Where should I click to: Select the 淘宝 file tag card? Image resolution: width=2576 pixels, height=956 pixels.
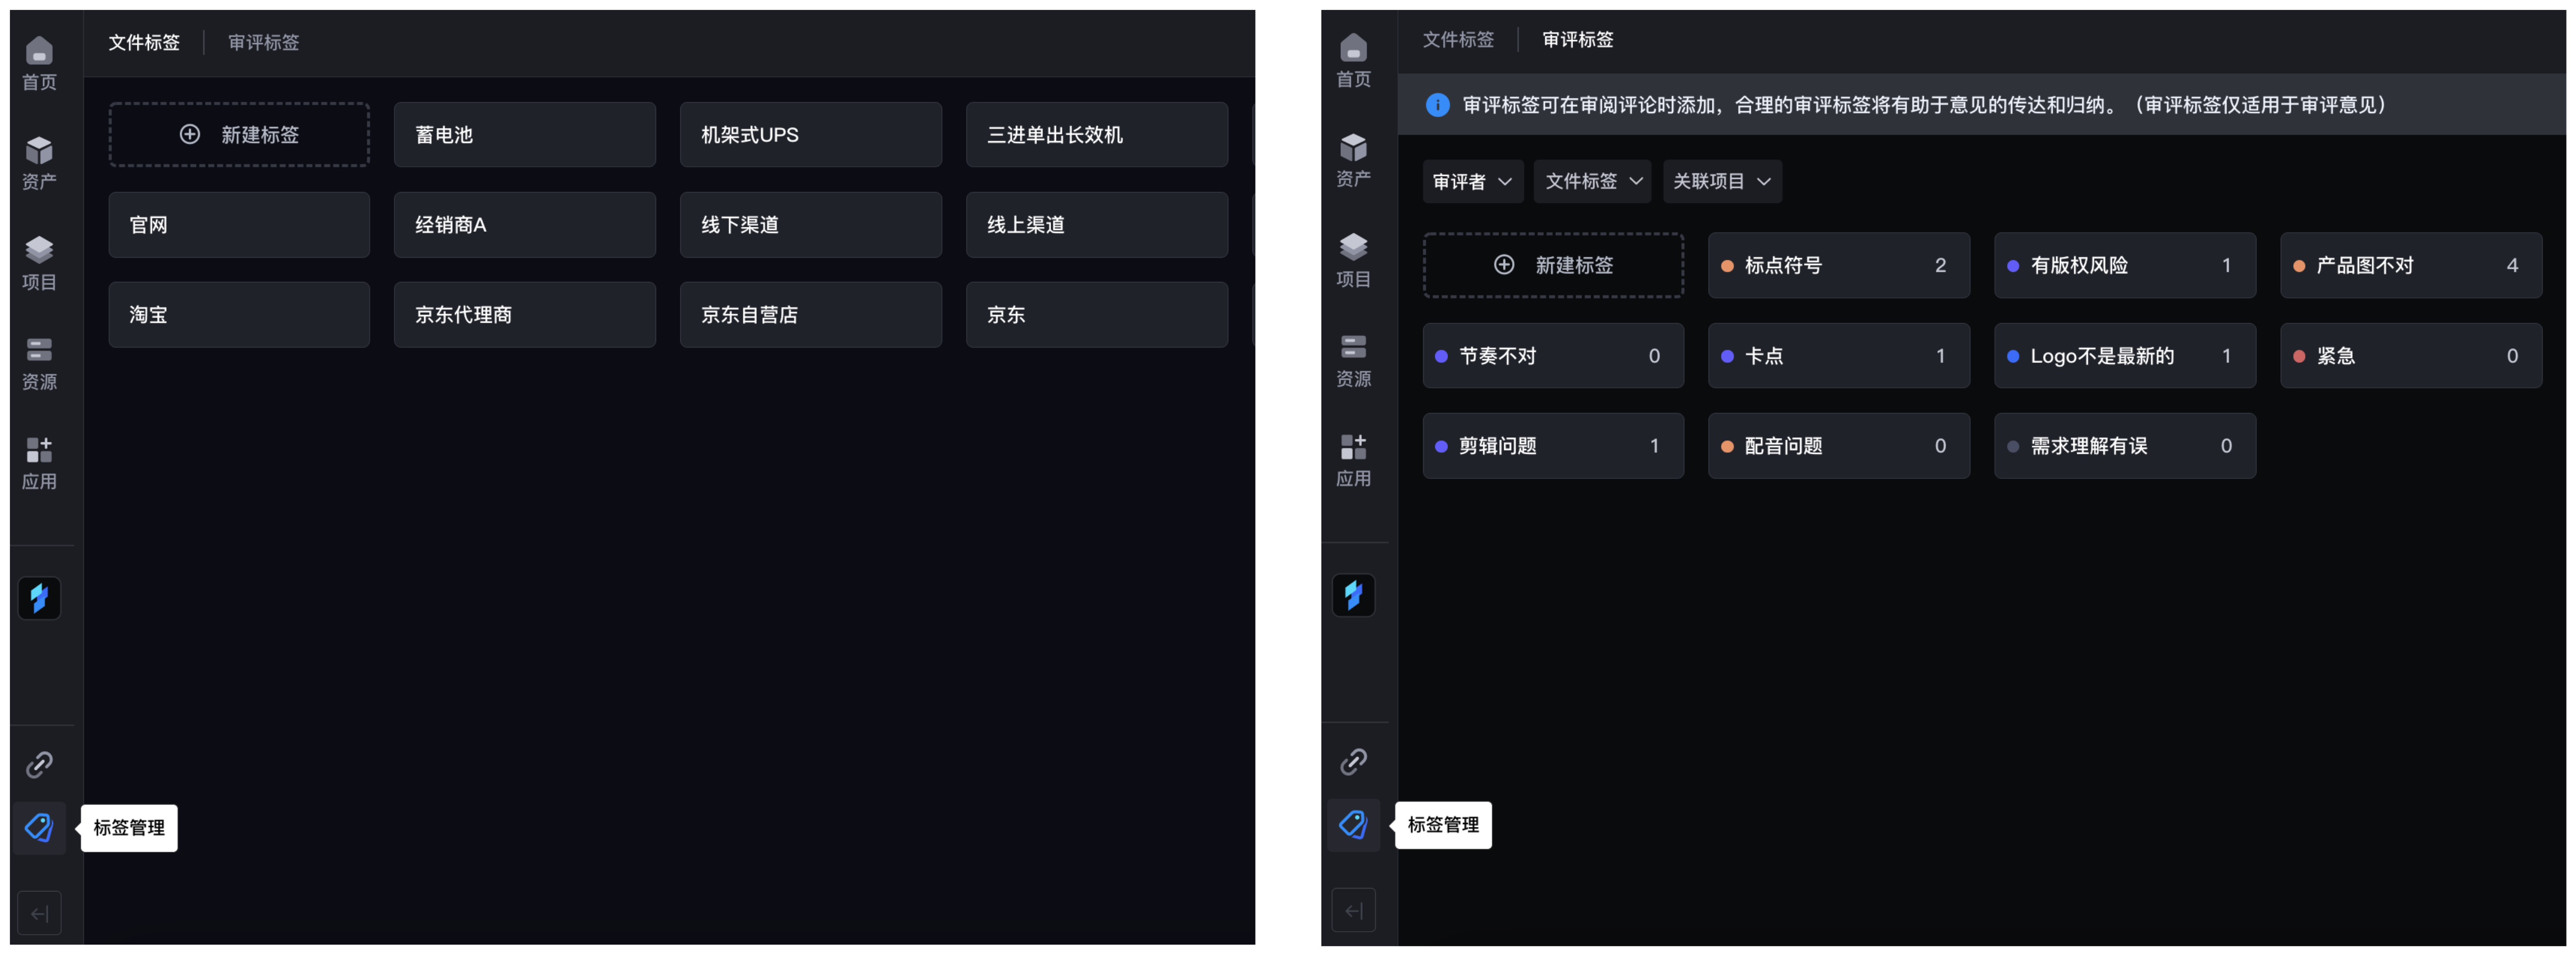[x=239, y=315]
